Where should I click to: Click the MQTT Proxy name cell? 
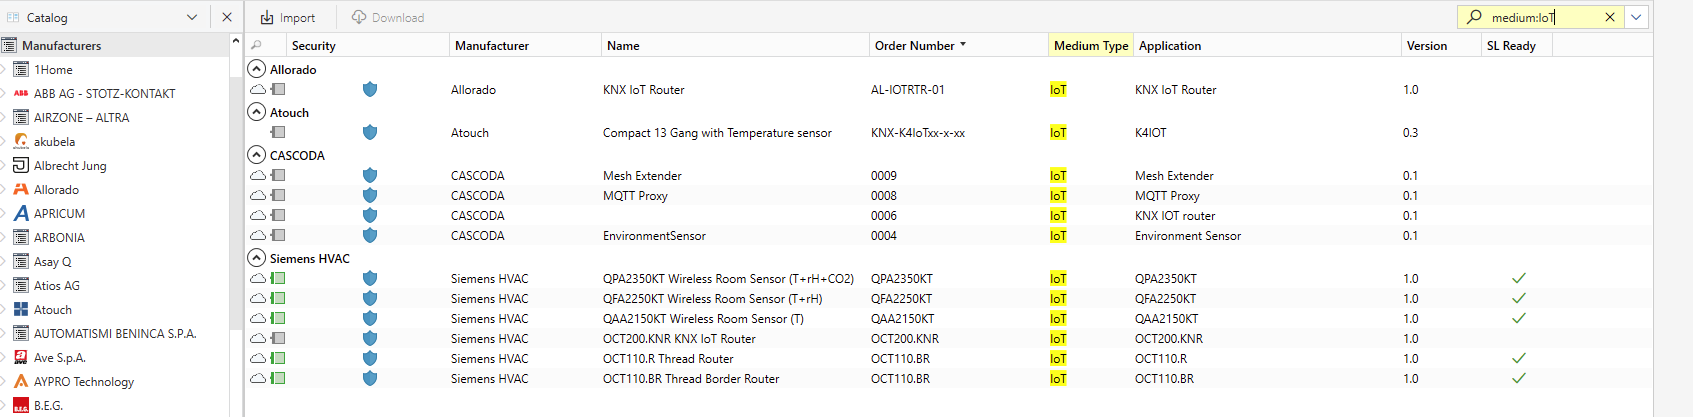pos(635,195)
